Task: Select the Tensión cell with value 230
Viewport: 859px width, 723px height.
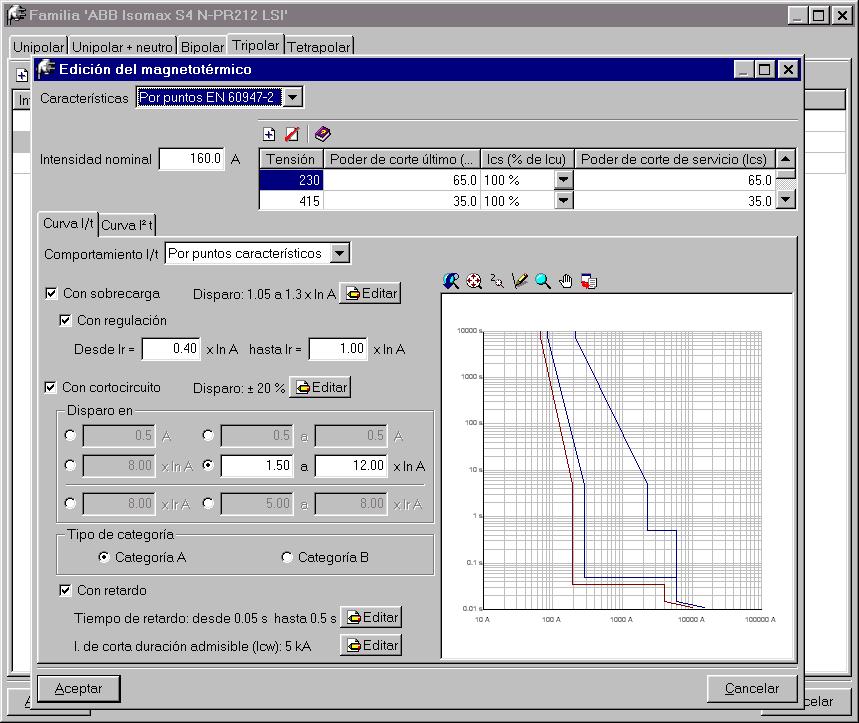Action: [x=291, y=180]
